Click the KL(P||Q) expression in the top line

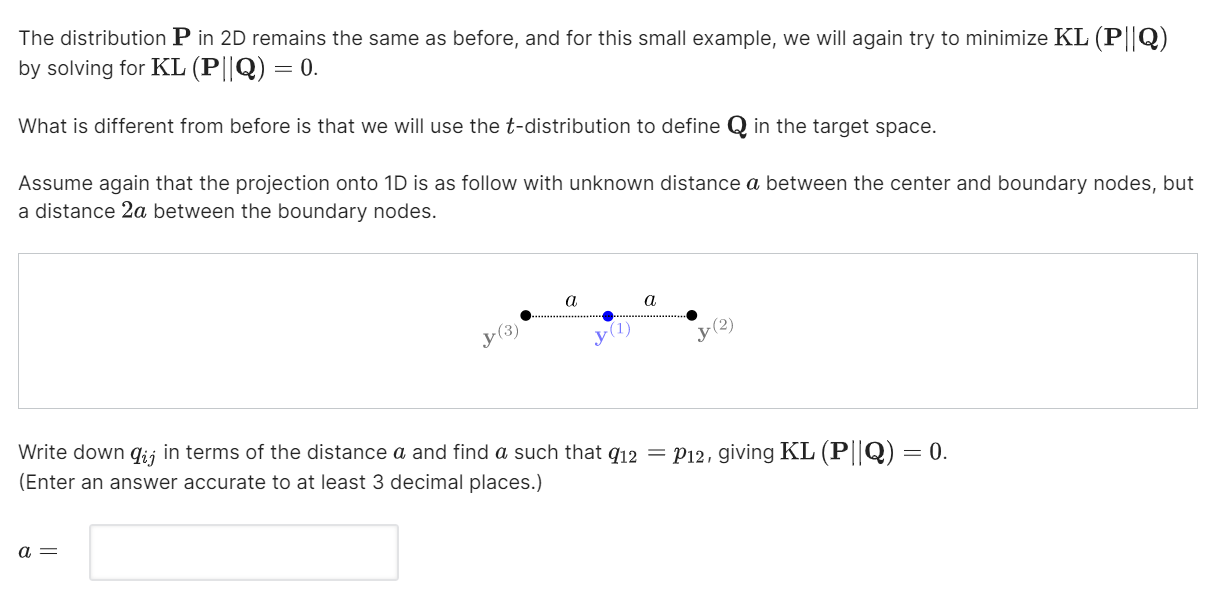1112,38
